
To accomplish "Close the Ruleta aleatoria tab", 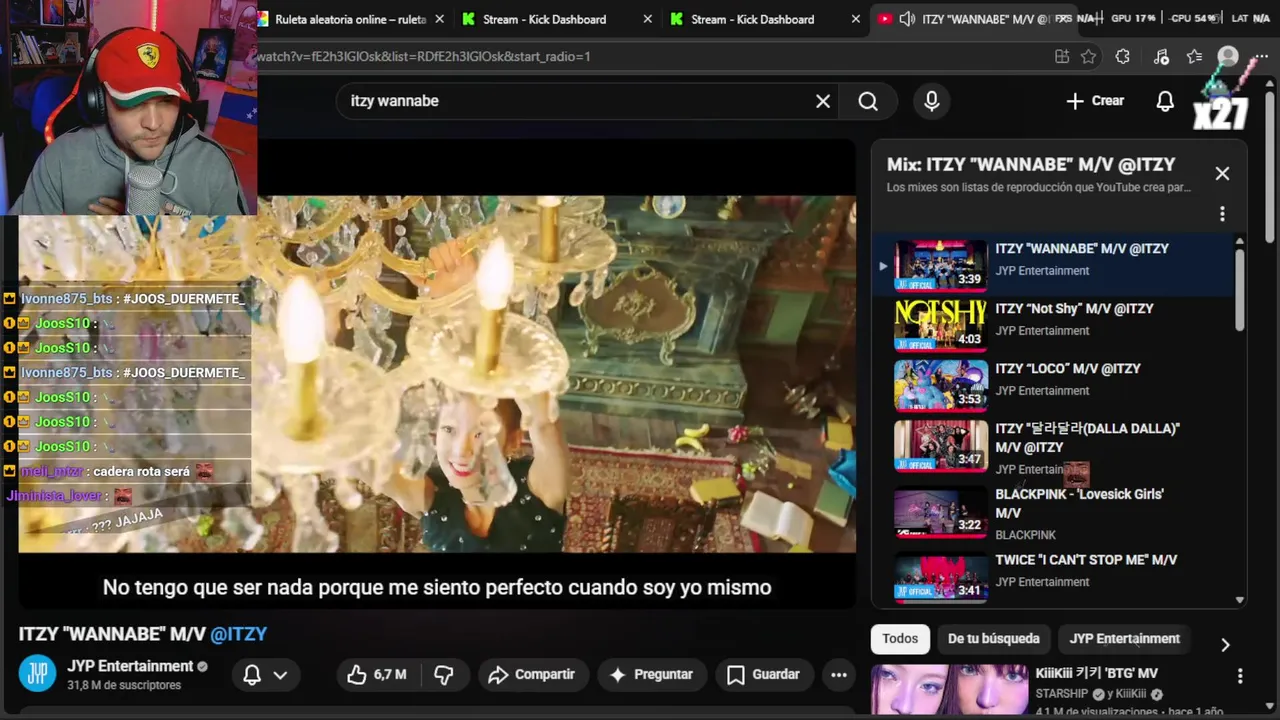I will 439,19.
